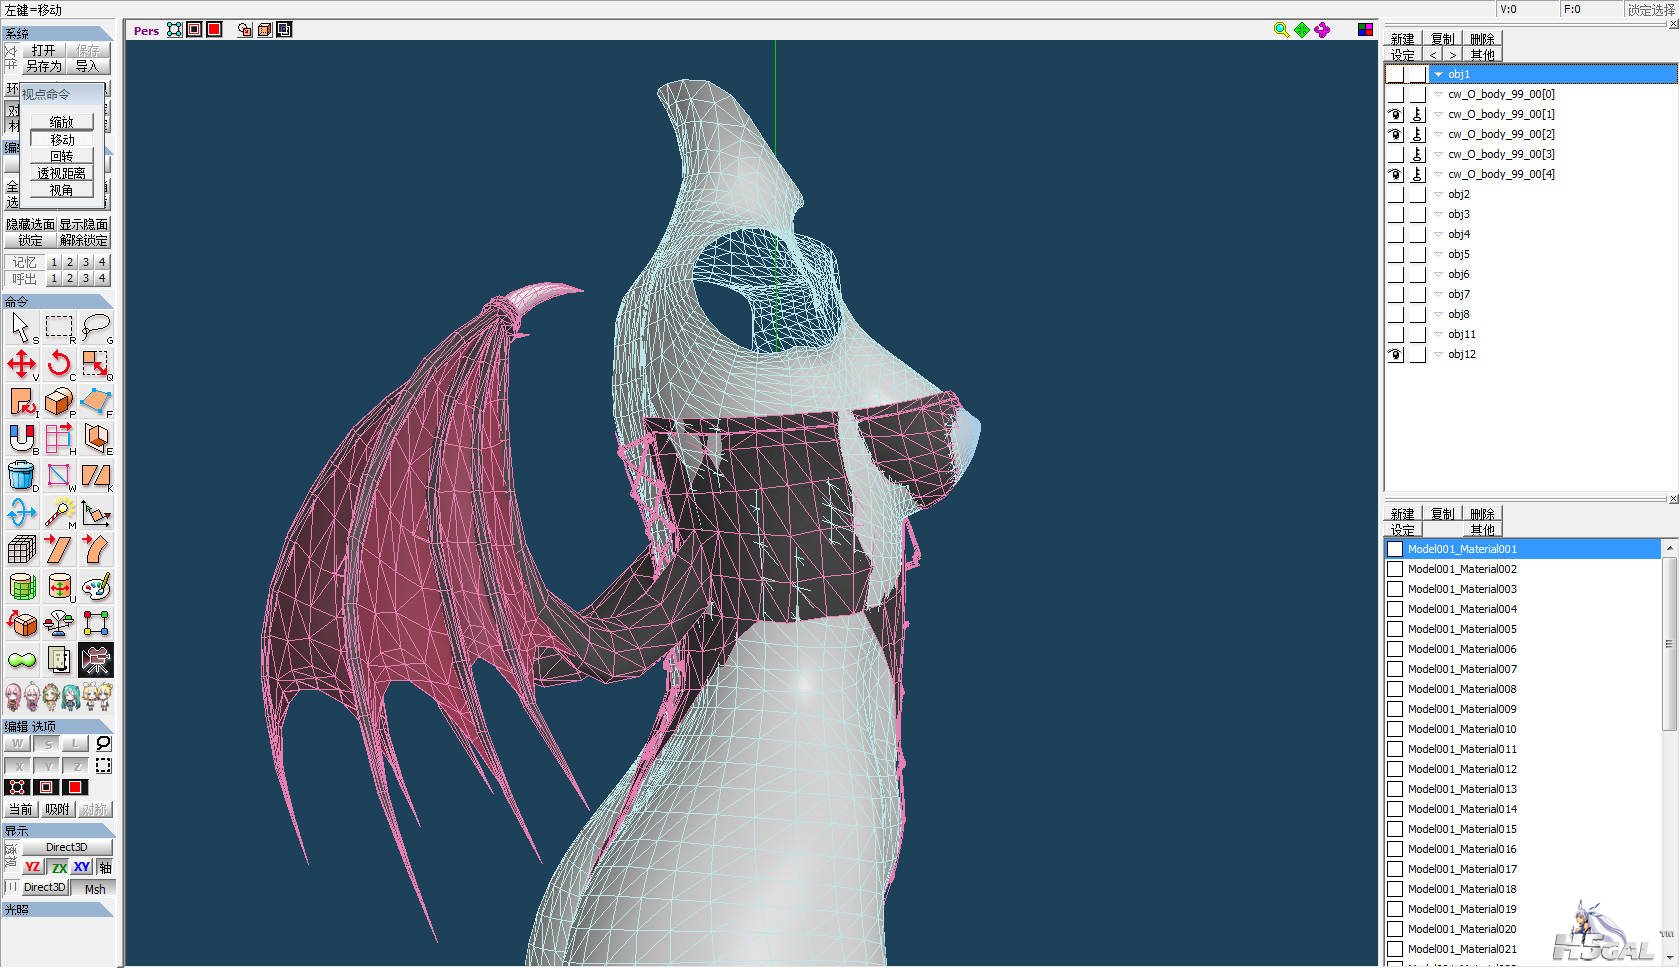Click the memory slot 3 button beside 记忆

[x=86, y=262]
